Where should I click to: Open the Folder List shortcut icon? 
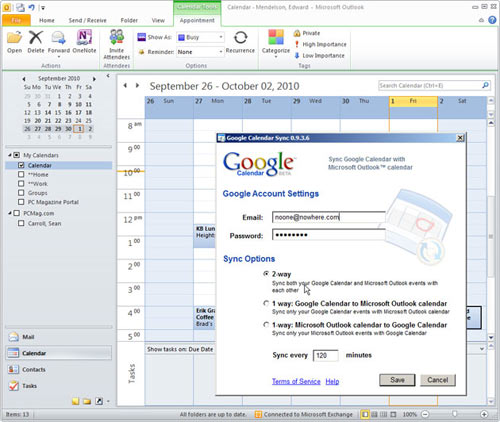click(87, 401)
